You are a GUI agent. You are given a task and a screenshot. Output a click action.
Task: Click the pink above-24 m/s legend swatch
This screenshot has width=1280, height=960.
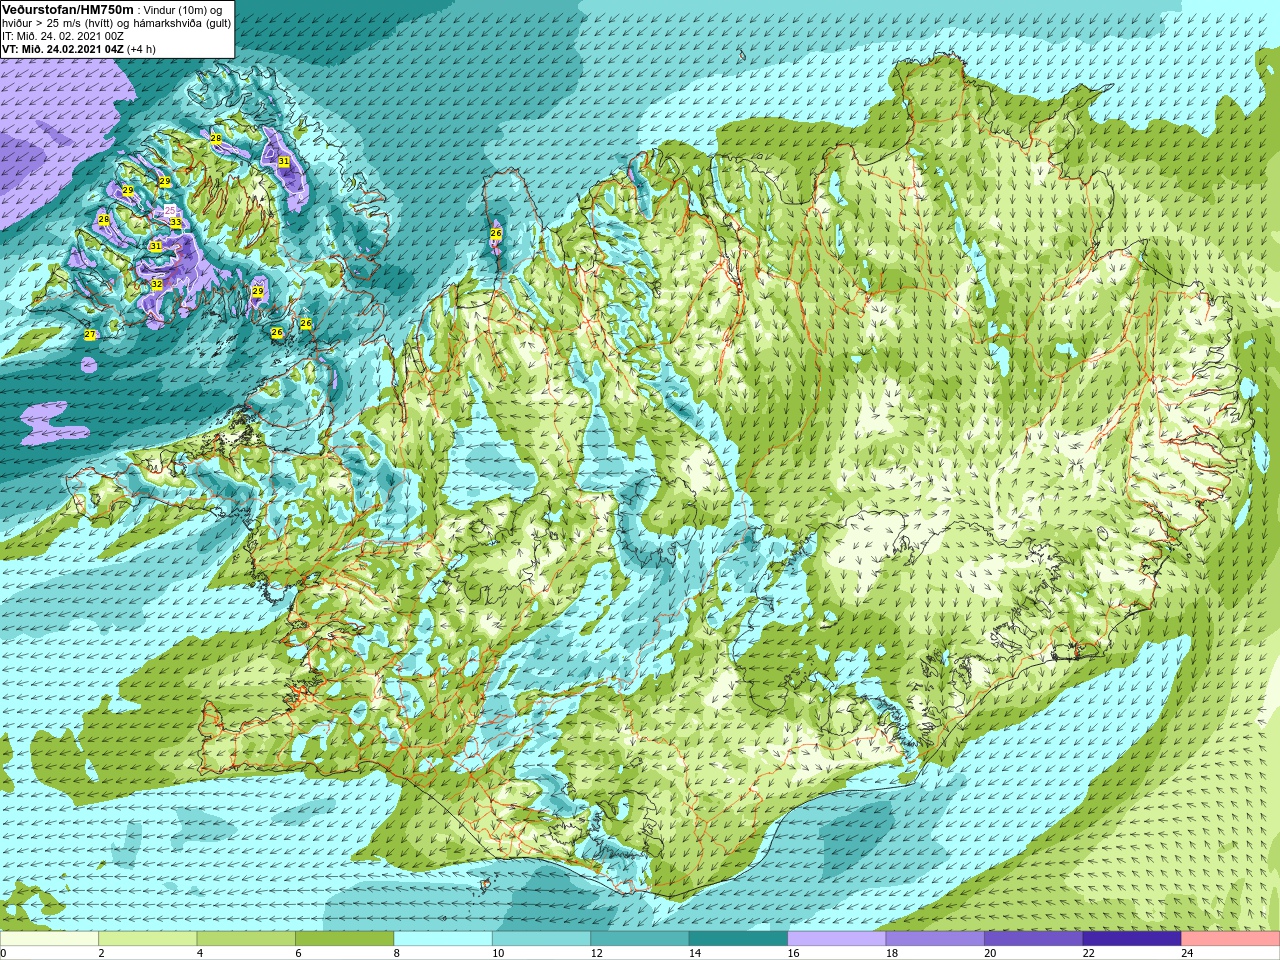(x=1230, y=939)
